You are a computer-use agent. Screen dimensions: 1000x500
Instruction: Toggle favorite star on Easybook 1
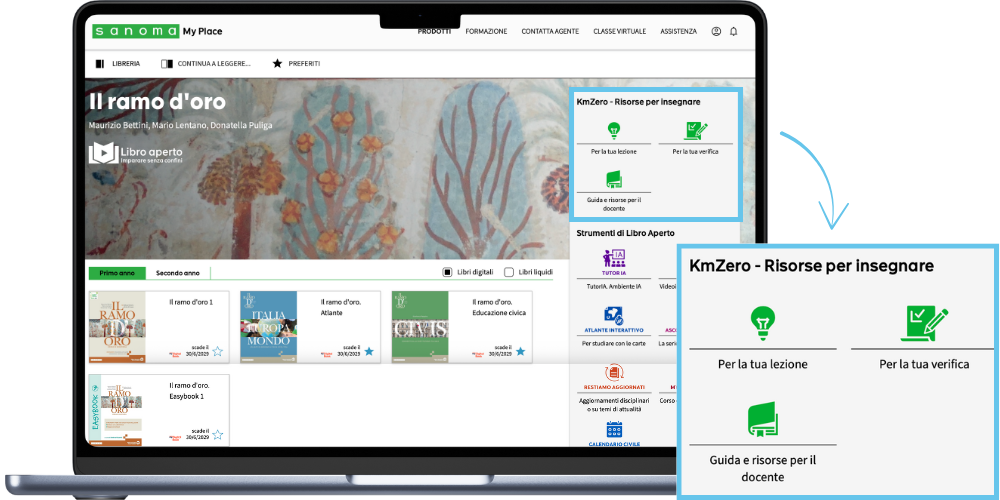[217, 435]
